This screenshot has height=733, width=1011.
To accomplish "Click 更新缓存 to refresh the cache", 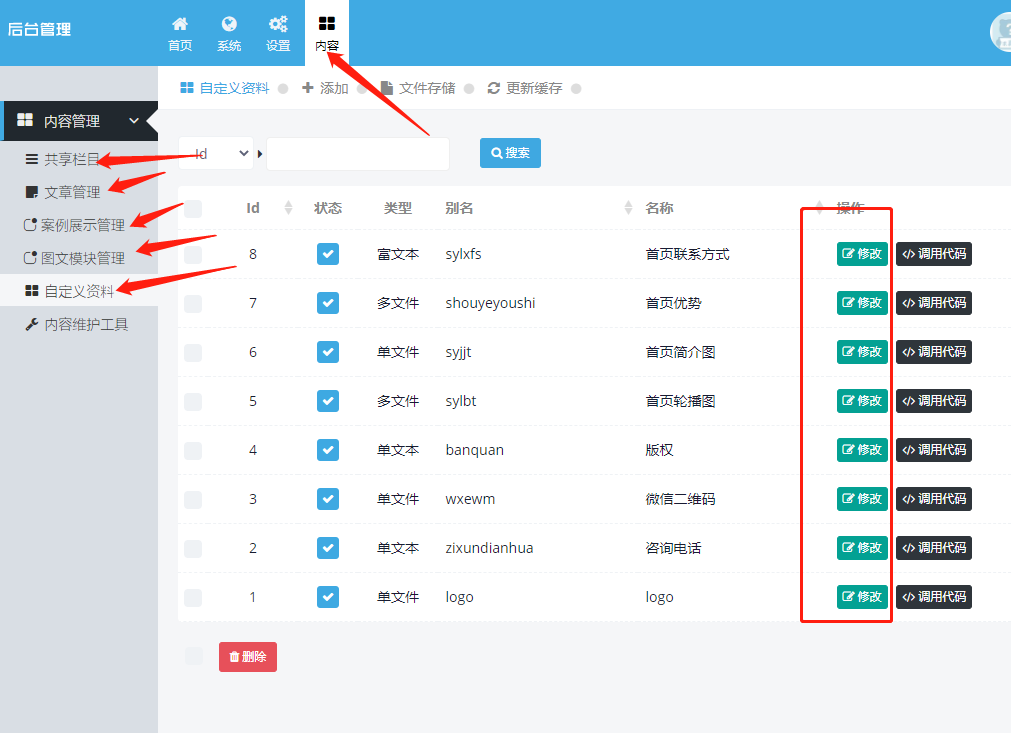I will [x=525, y=88].
